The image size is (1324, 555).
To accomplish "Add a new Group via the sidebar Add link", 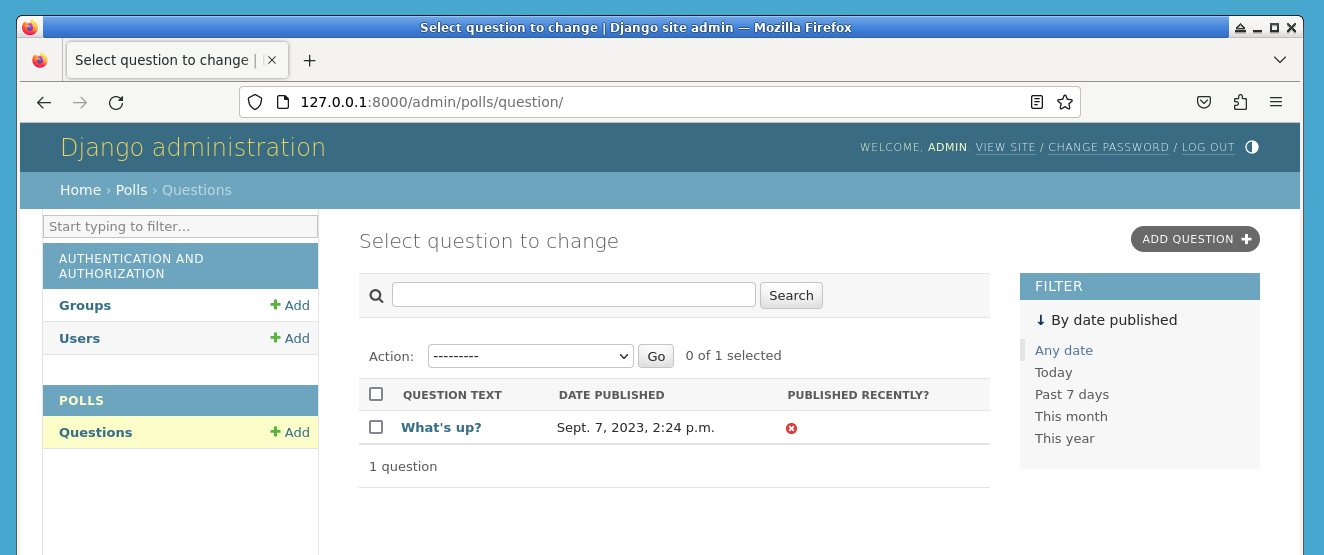I will (290, 305).
